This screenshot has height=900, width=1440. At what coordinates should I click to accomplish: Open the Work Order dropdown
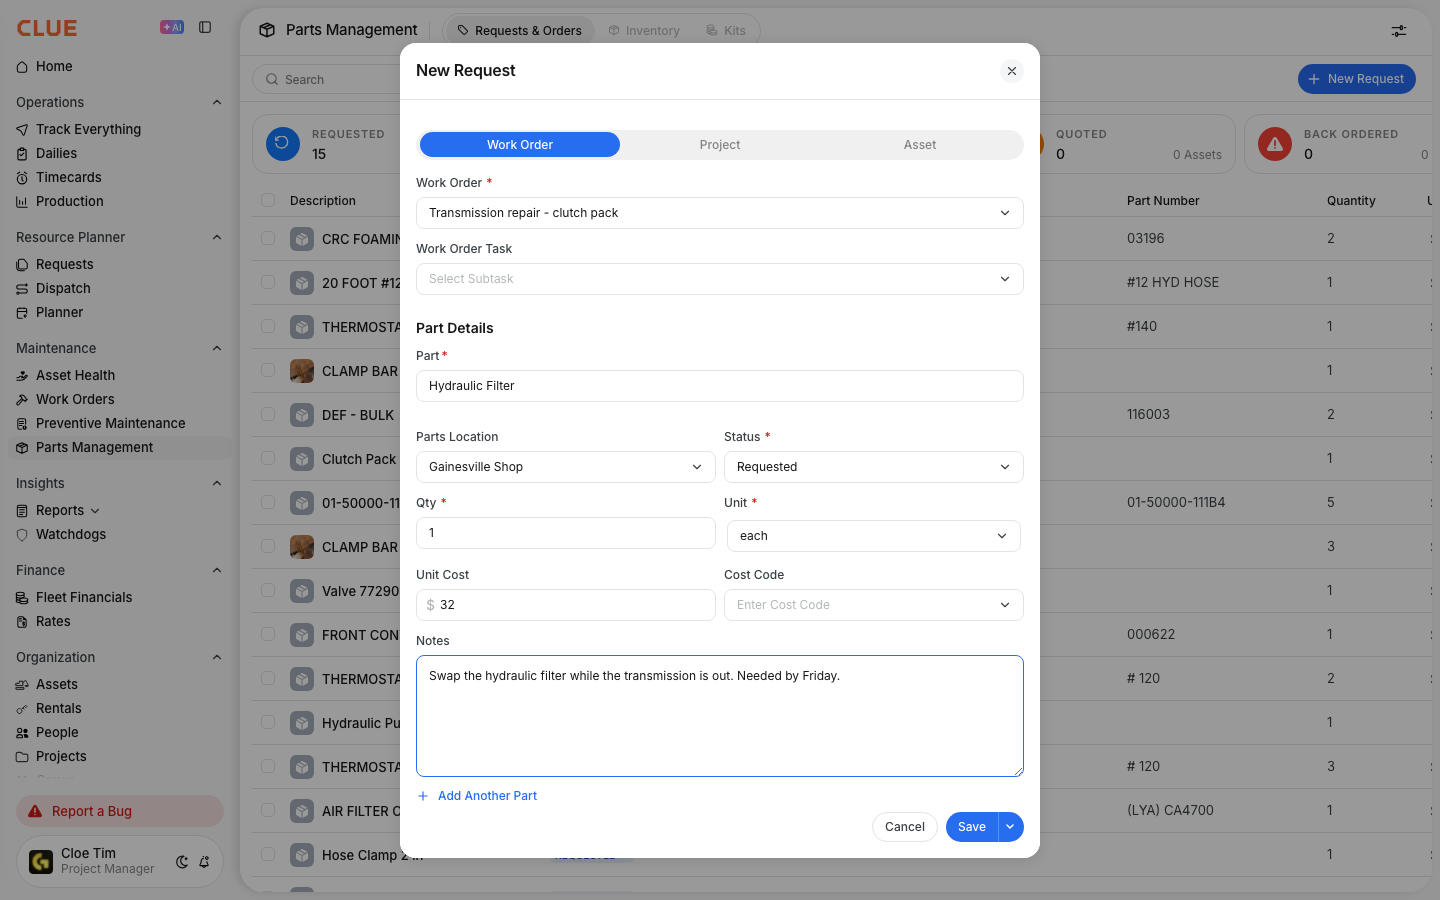tap(720, 213)
